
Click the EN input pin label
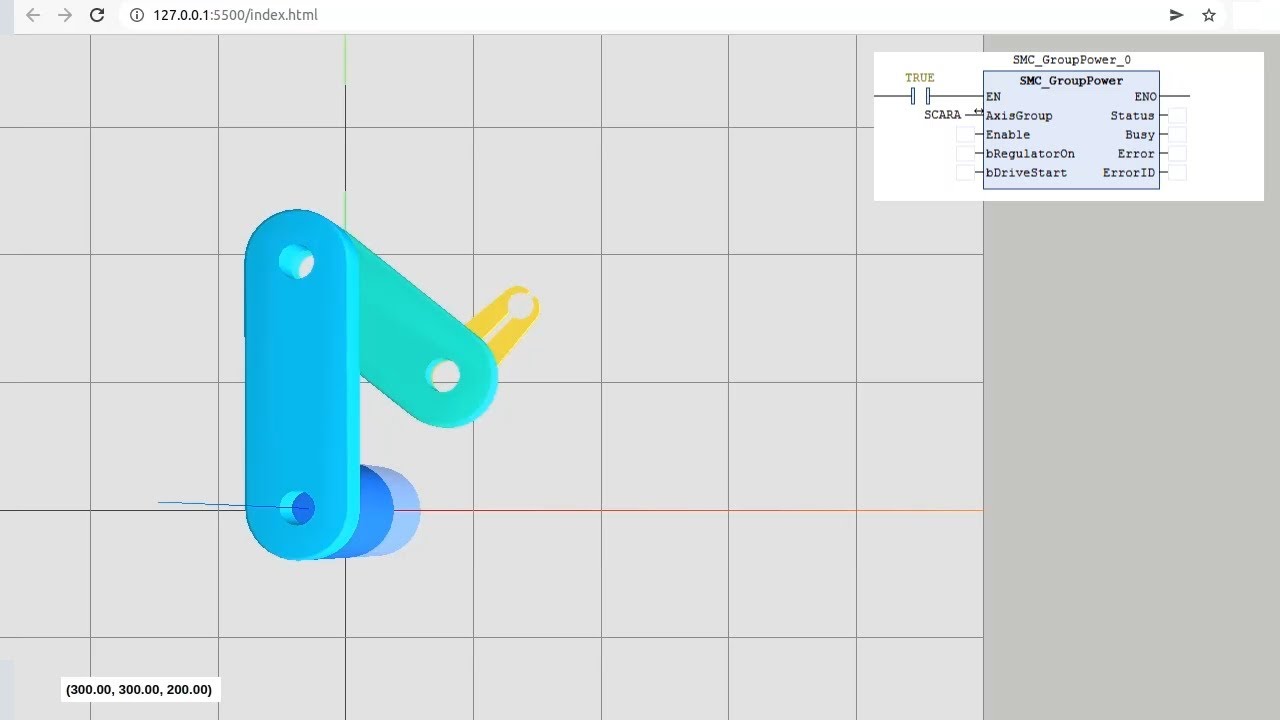tap(993, 97)
